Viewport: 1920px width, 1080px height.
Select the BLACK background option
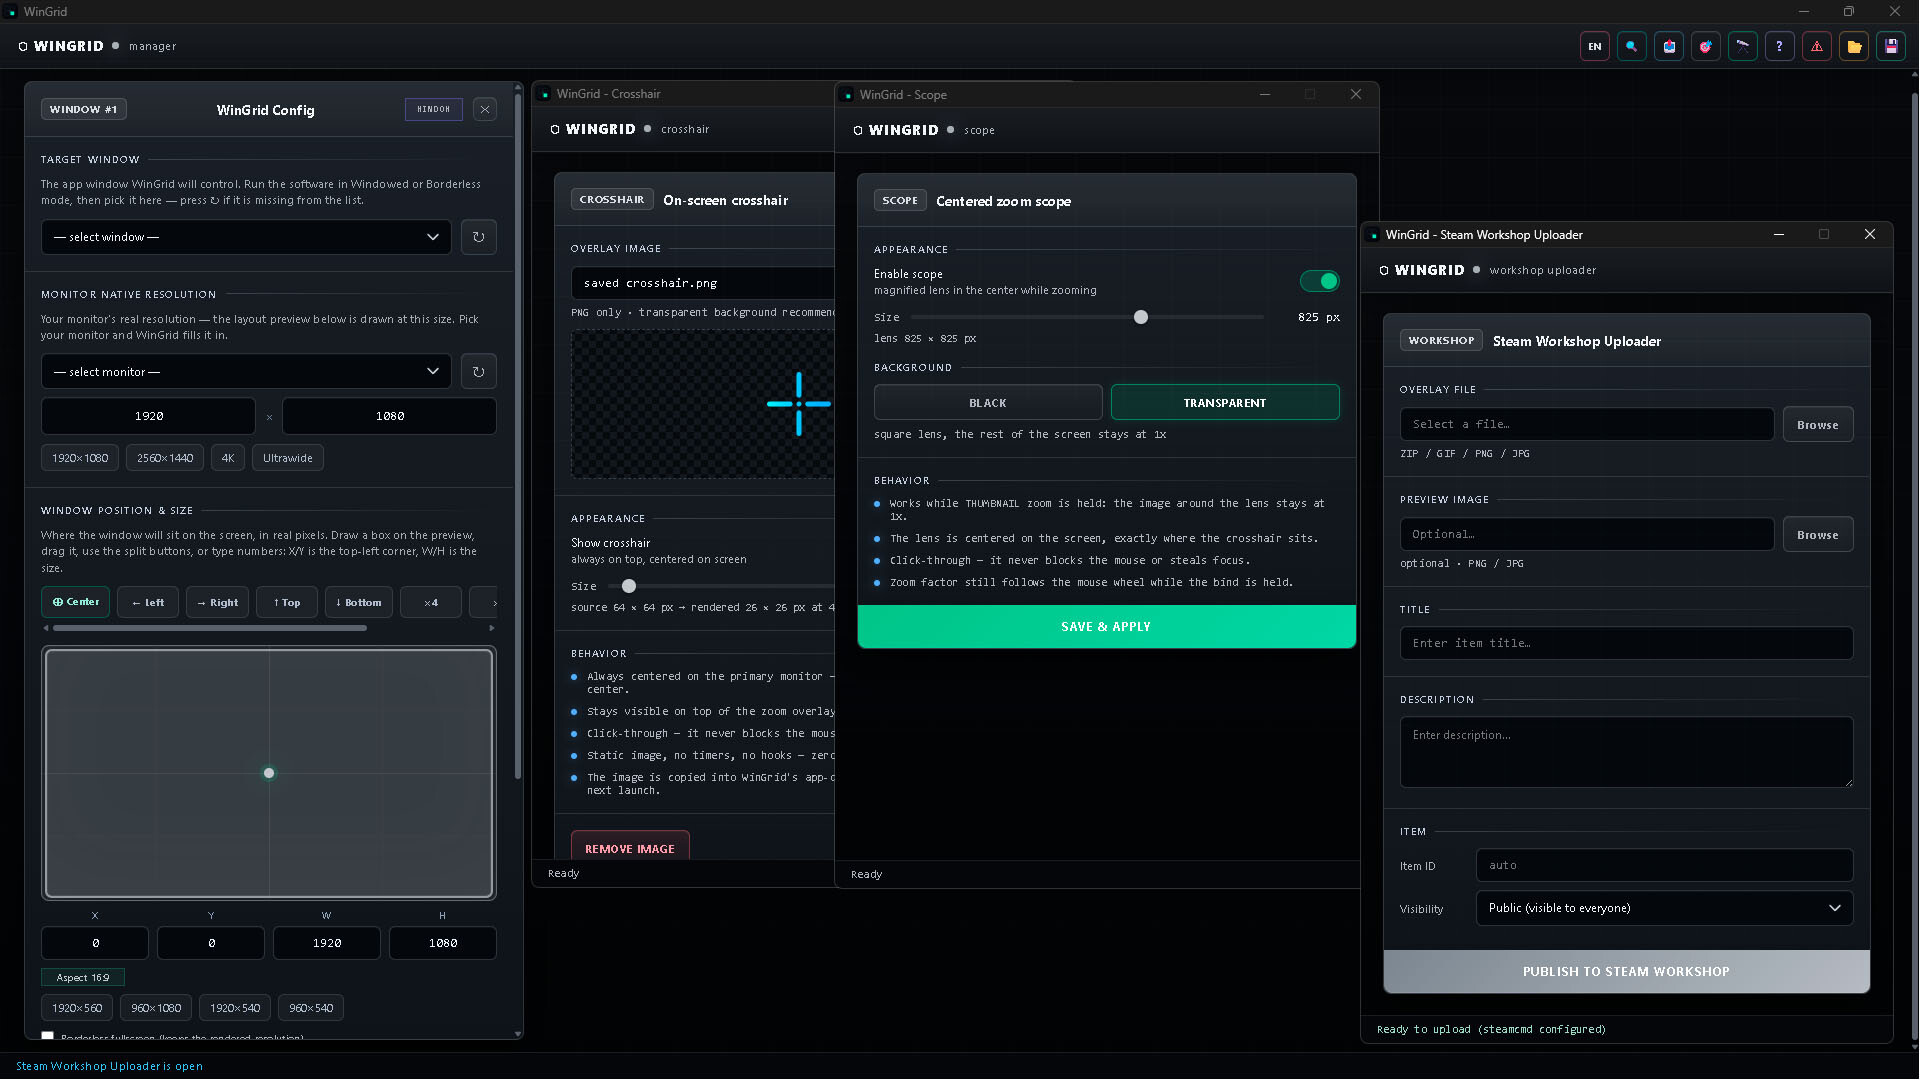(988, 402)
